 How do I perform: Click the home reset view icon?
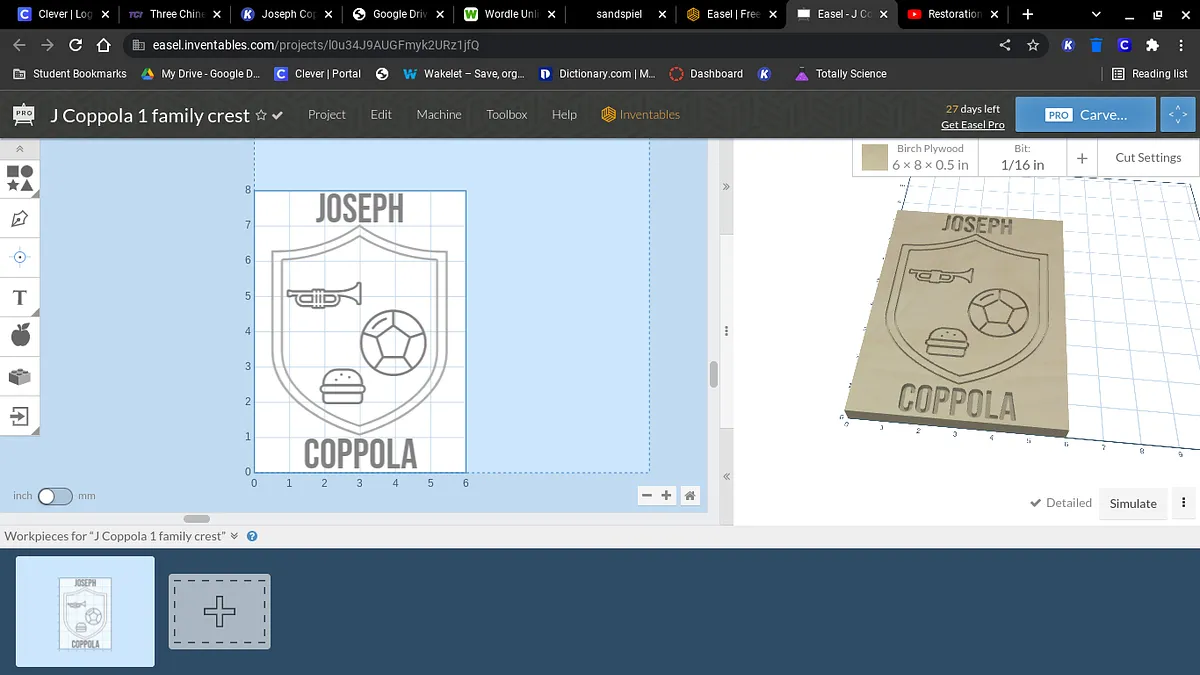[689, 495]
